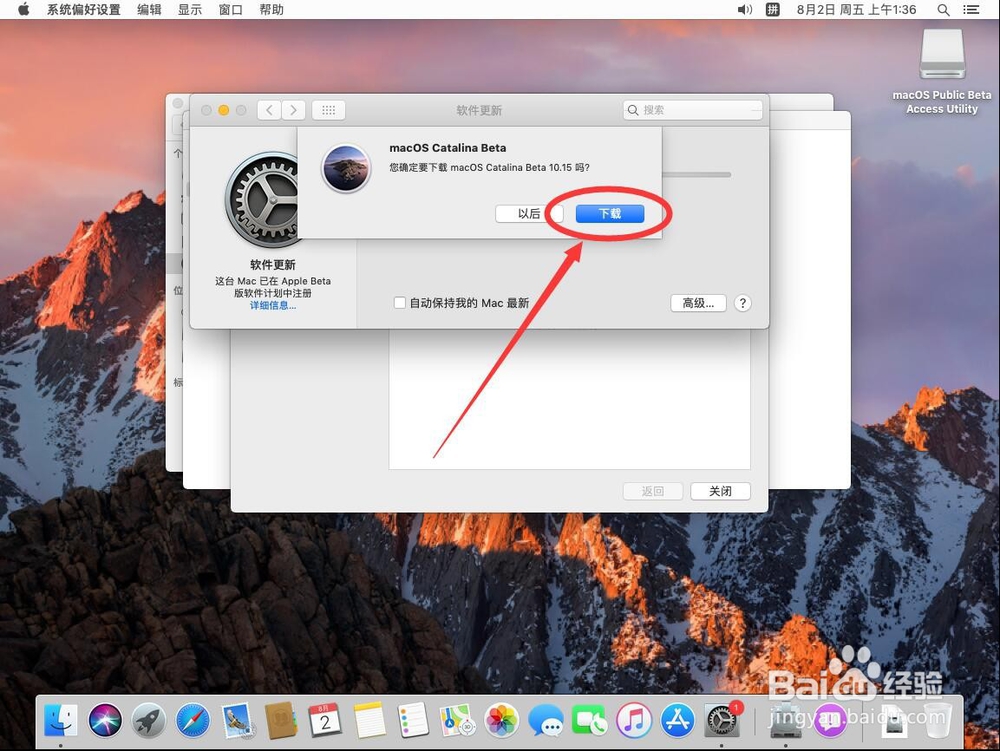The image size is (1000, 751).
Task: Show all preferences grid button
Action: (328, 110)
